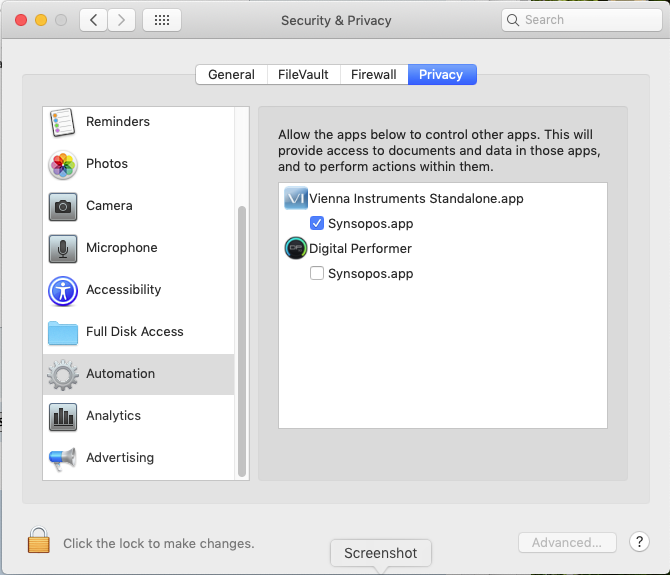Click the Screenshot tooltip button
Image resolution: width=670 pixels, height=575 pixels.
click(x=381, y=553)
